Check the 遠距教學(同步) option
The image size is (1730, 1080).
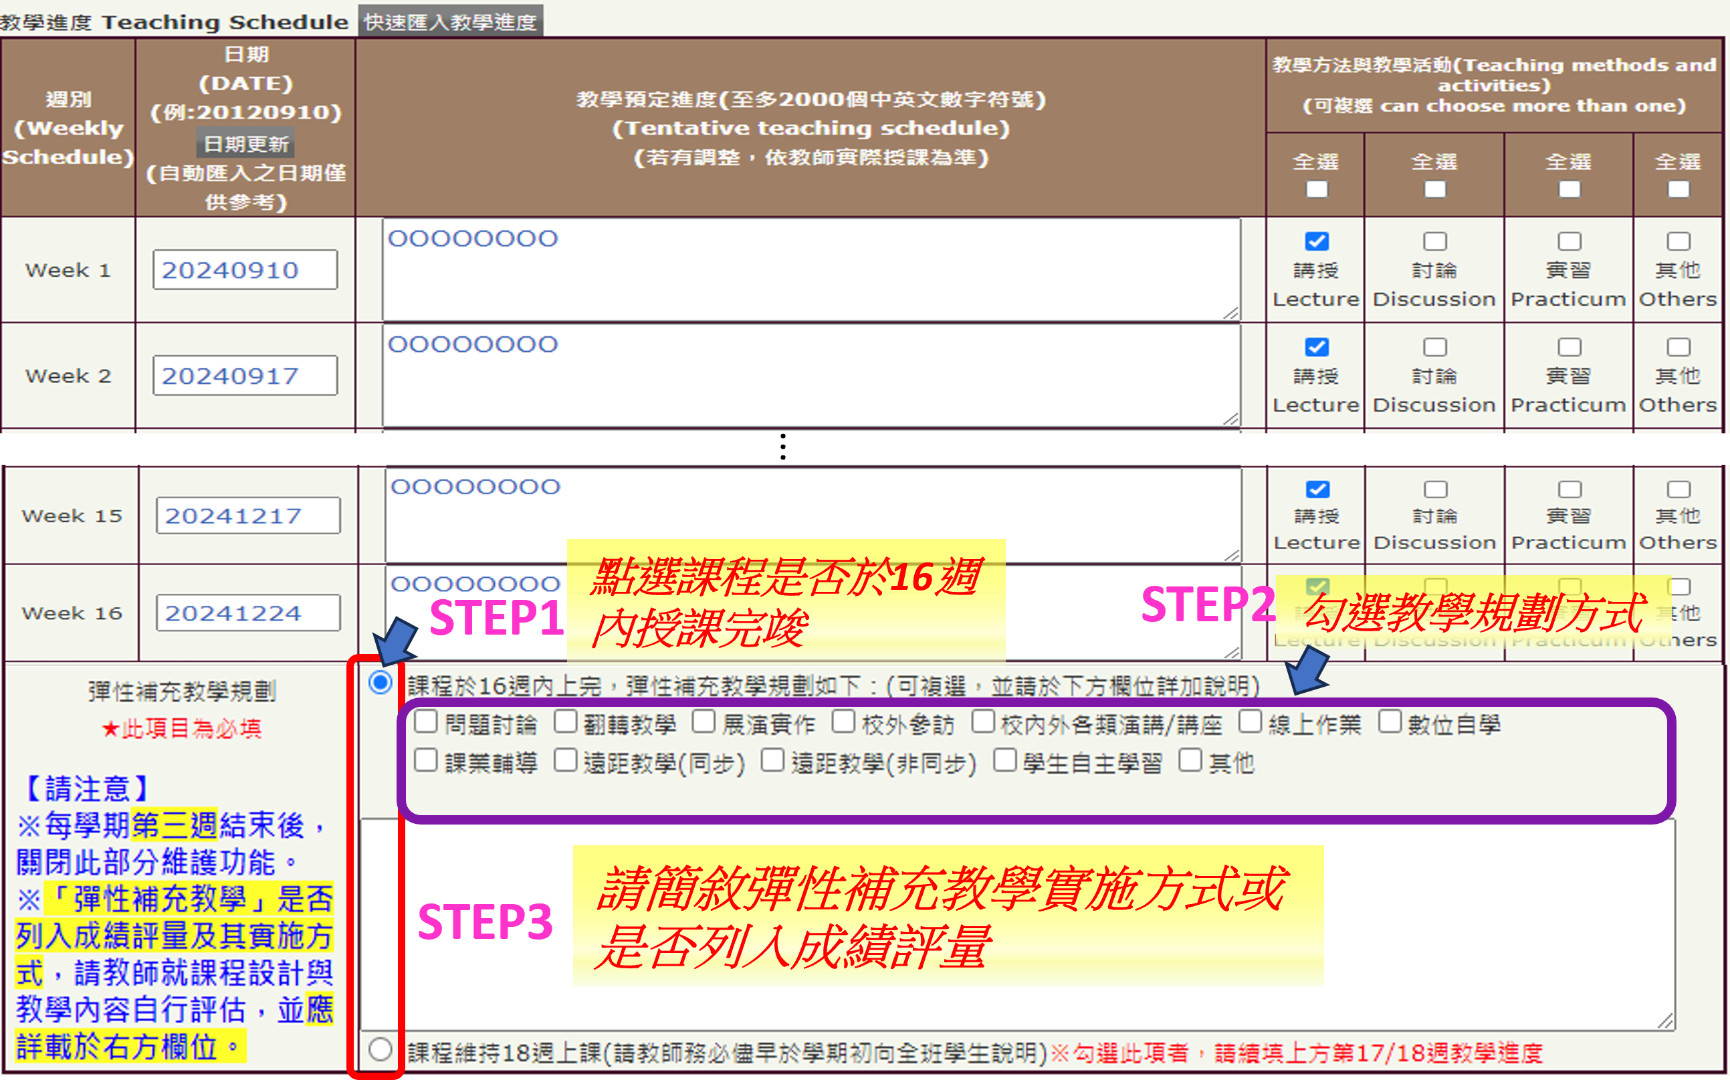pyautogui.click(x=566, y=761)
